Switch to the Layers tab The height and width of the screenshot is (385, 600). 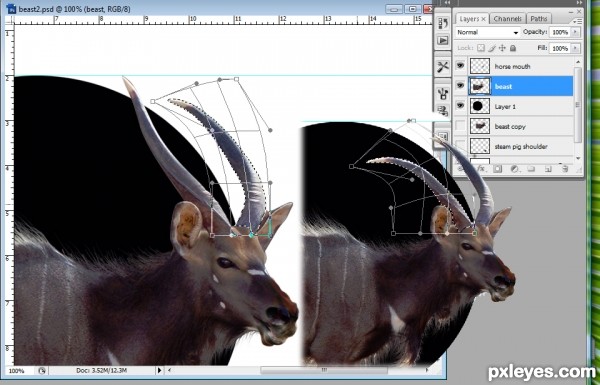(x=471, y=19)
